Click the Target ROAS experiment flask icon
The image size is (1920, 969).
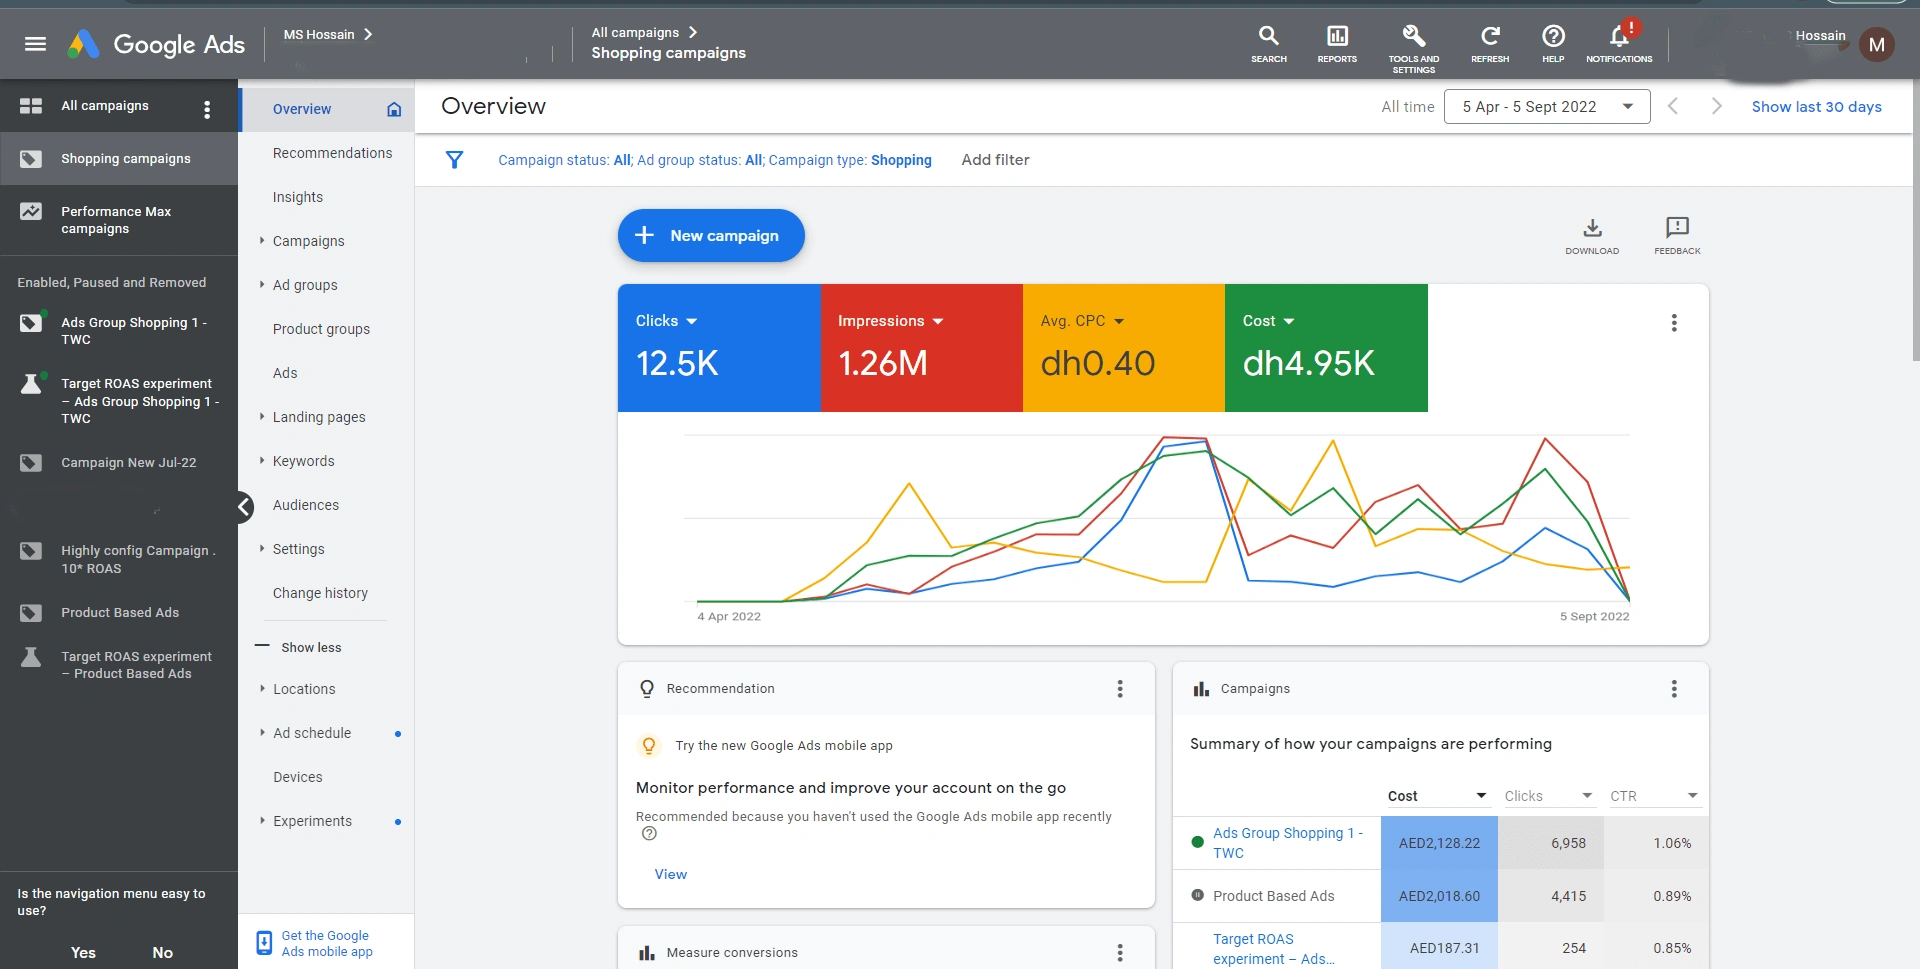31,384
